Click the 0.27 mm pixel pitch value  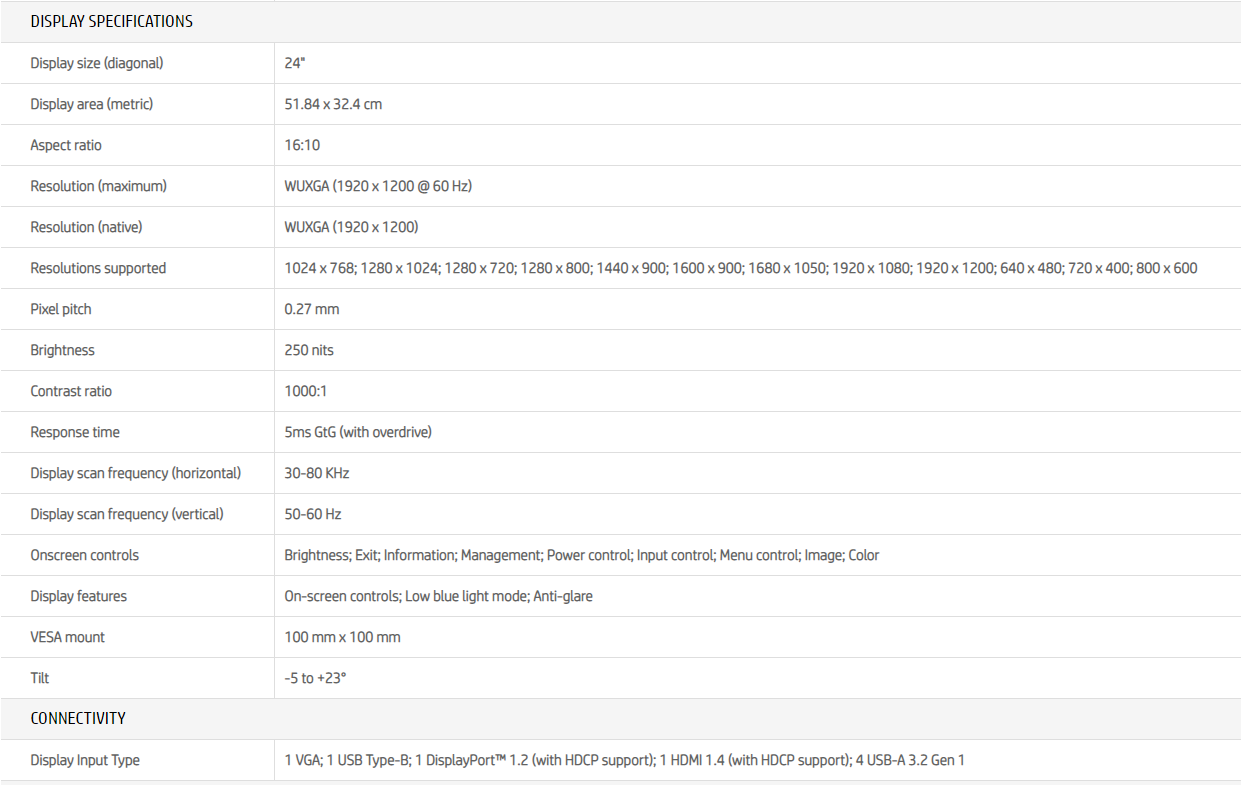312,309
